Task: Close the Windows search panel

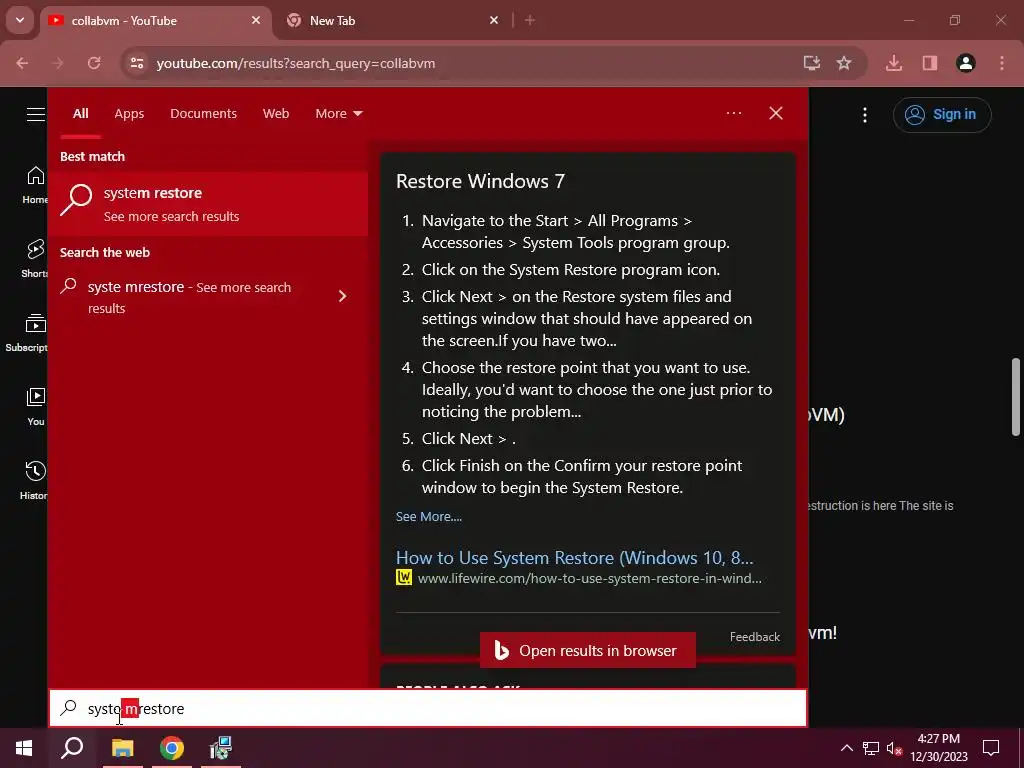Action: click(776, 113)
